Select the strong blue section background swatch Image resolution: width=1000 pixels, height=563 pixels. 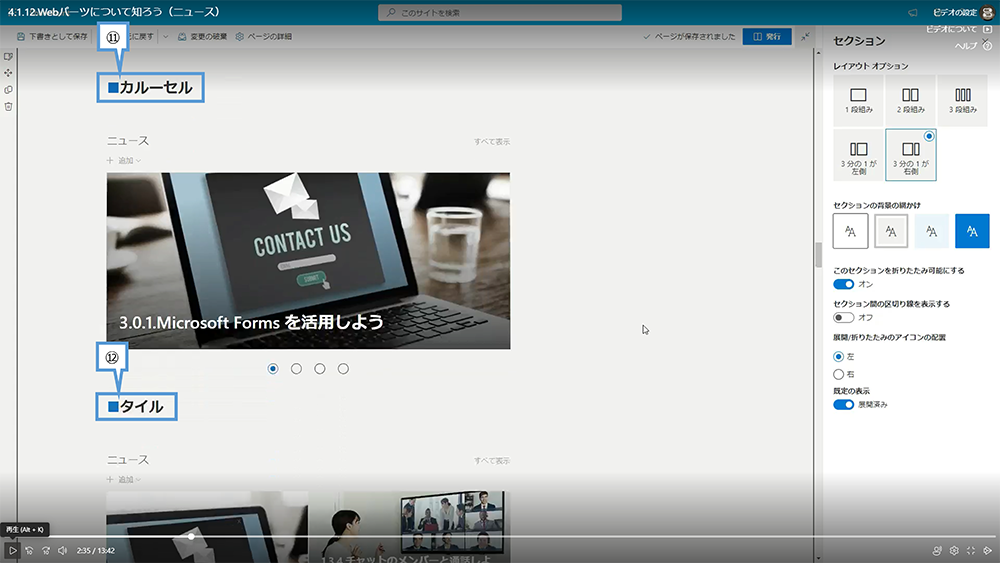(x=972, y=231)
